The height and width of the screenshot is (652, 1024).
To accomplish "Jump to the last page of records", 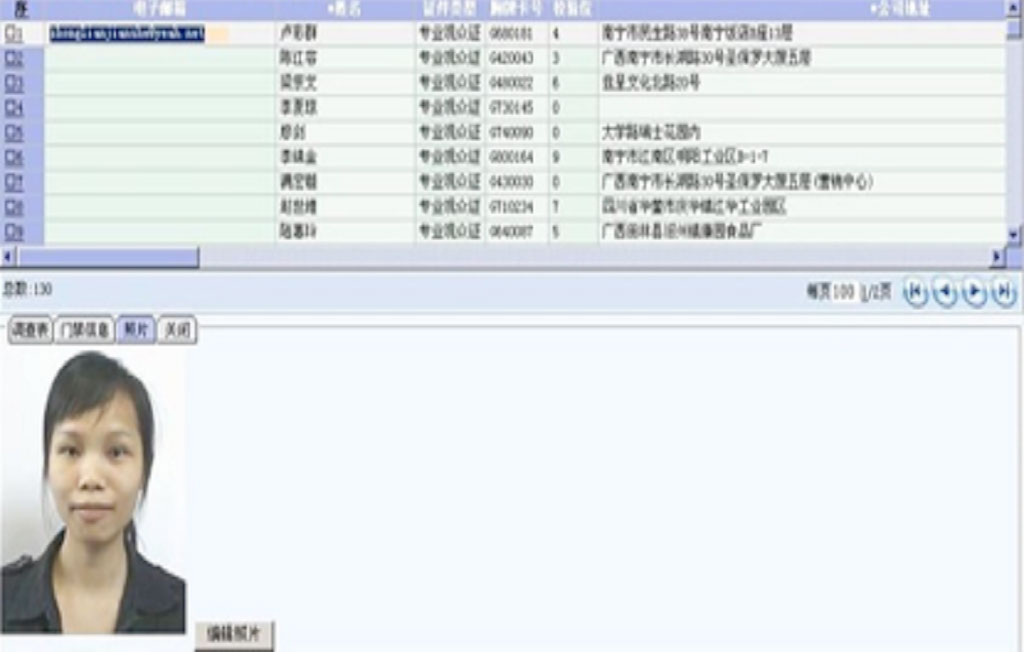I will tap(1003, 292).
